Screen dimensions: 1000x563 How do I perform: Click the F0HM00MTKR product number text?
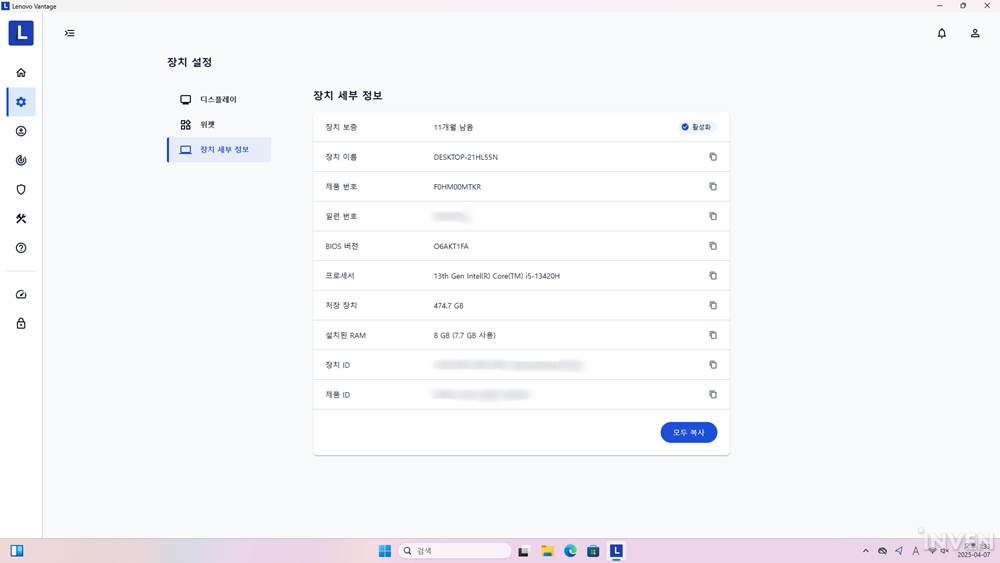tap(457, 187)
